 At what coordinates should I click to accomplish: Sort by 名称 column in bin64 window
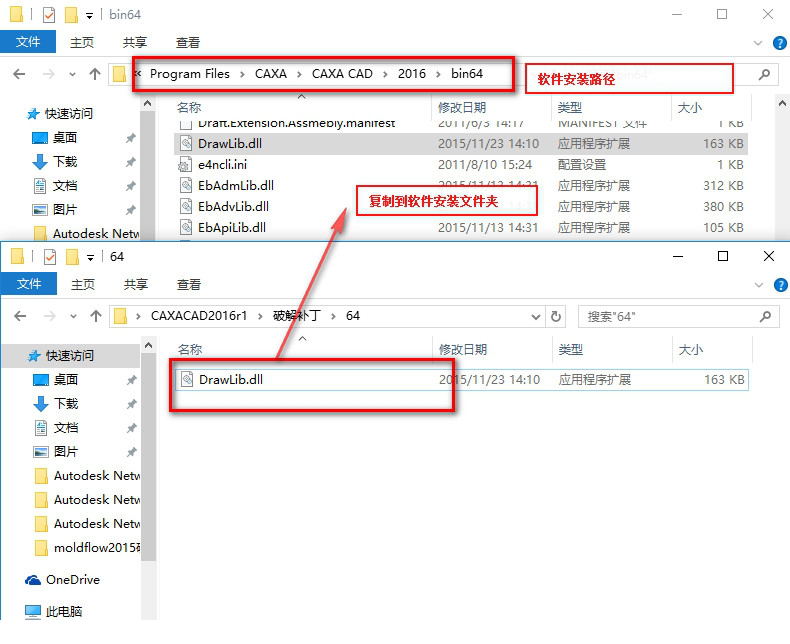(189, 107)
